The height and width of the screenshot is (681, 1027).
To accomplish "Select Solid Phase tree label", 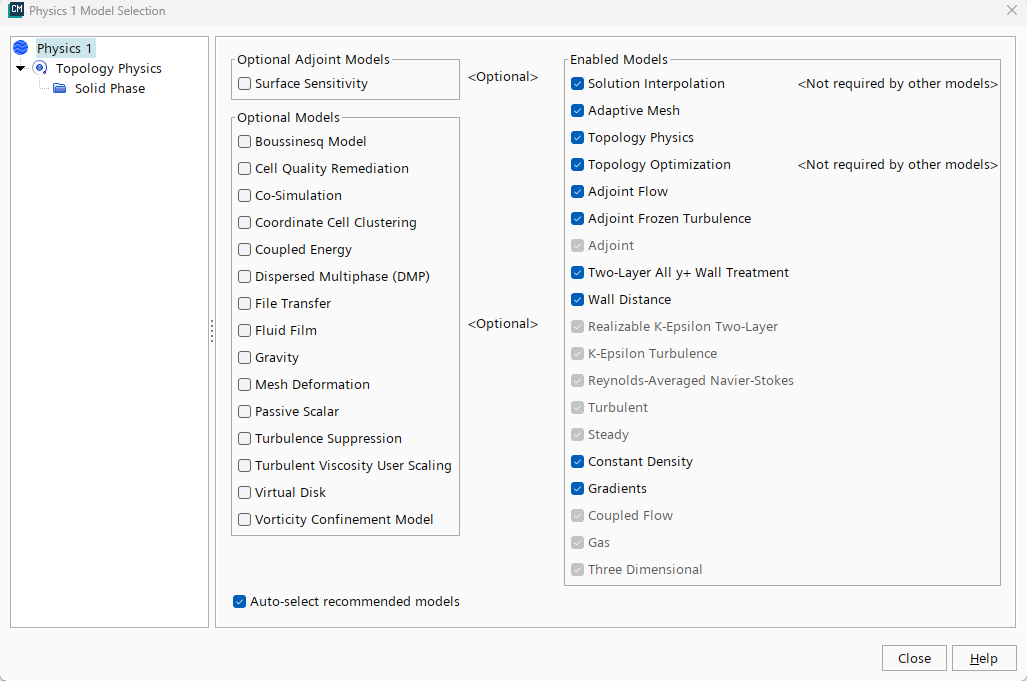I will point(110,88).
